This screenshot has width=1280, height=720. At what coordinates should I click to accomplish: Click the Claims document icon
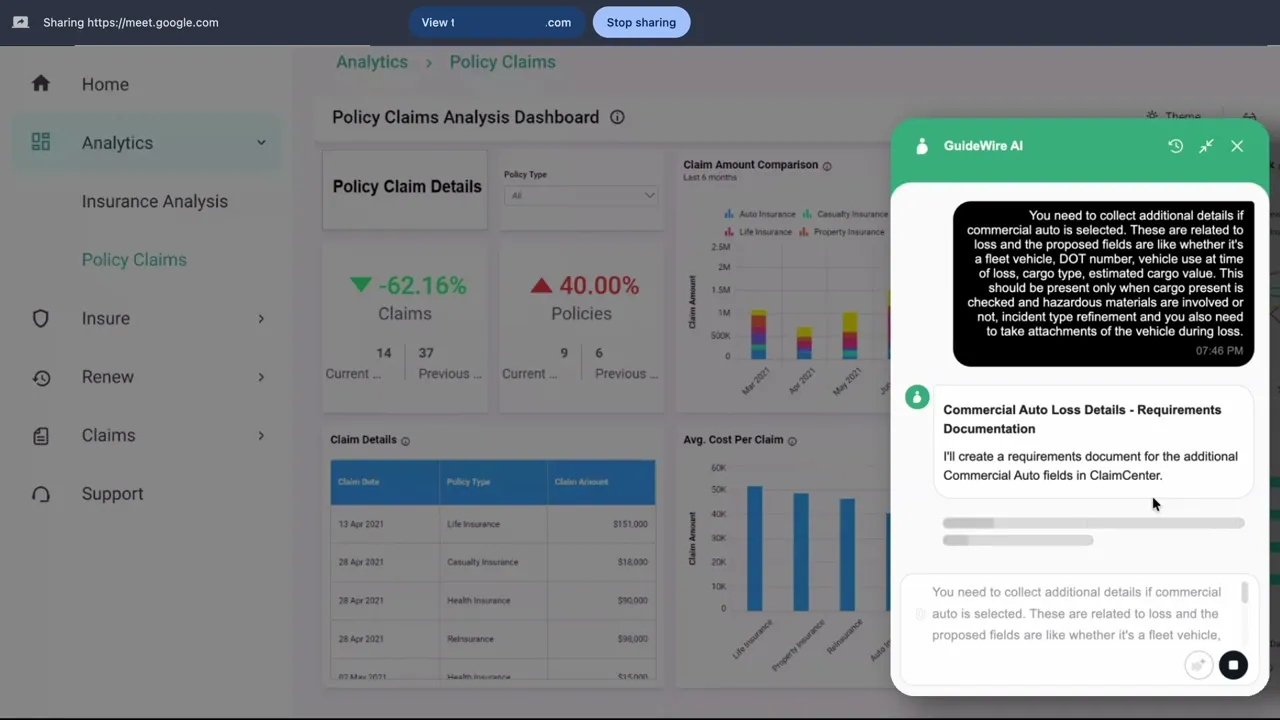[x=41, y=435]
